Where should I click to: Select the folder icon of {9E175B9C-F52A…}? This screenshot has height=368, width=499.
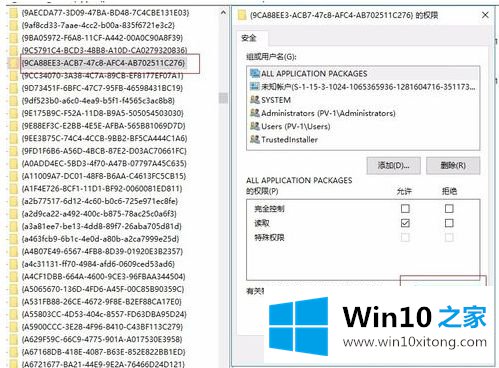coord(13,113)
